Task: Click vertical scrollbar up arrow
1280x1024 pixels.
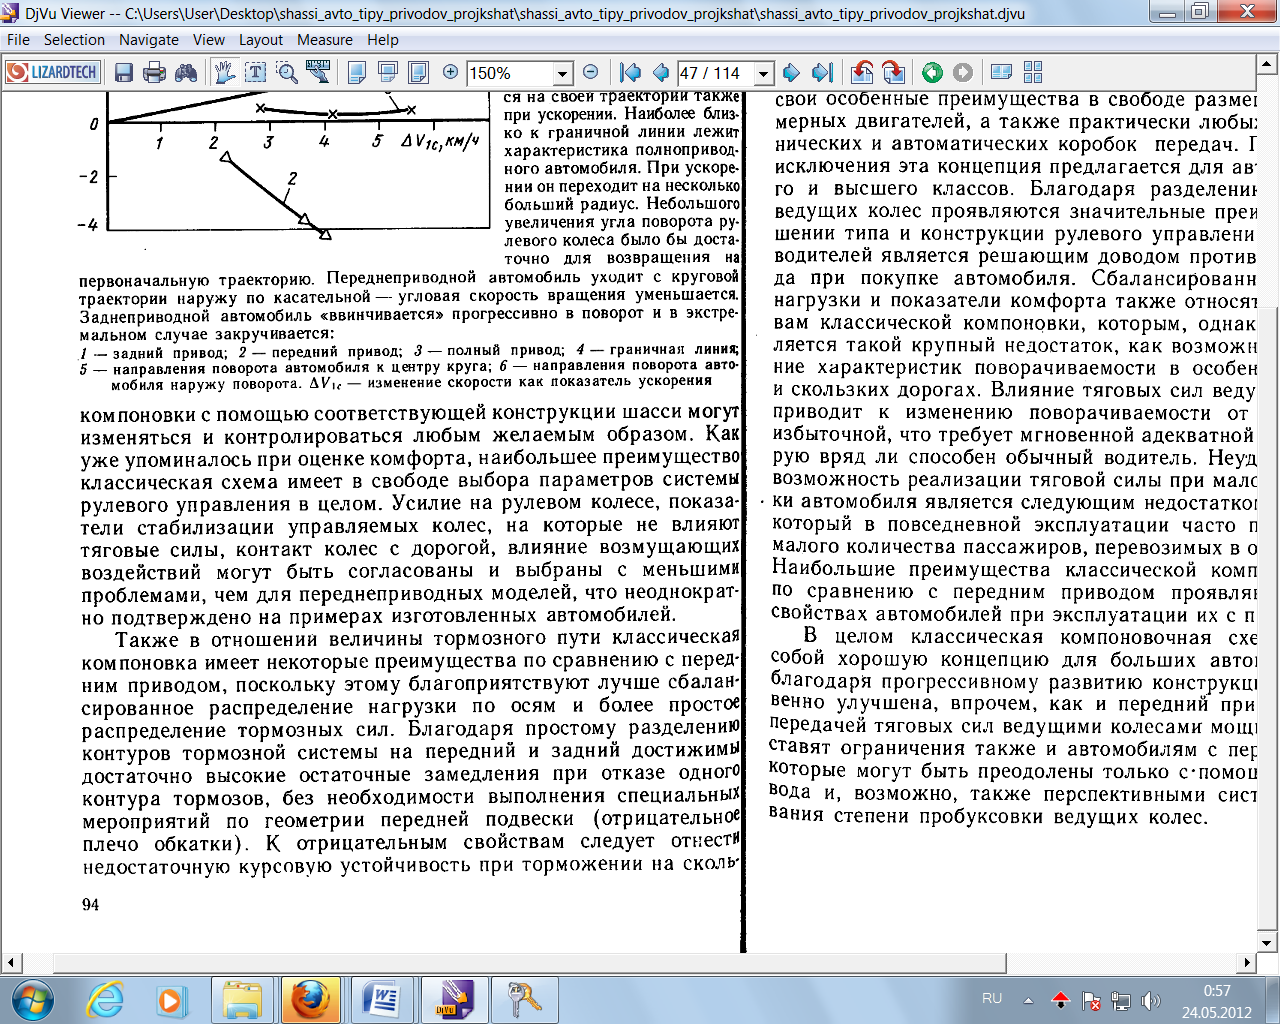Action: pyautogui.click(x=1268, y=63)
